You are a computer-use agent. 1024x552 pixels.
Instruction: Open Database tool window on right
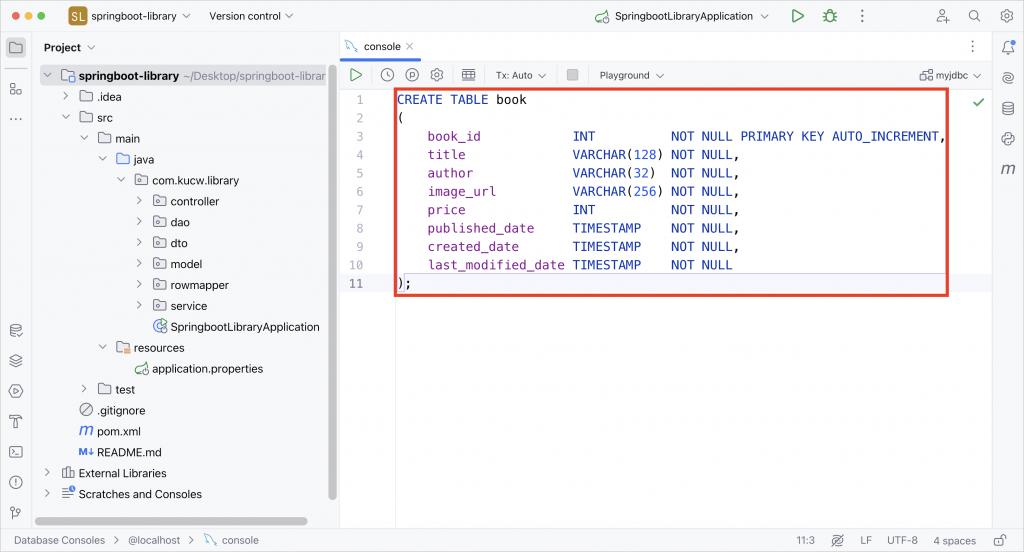(1008, 108)
